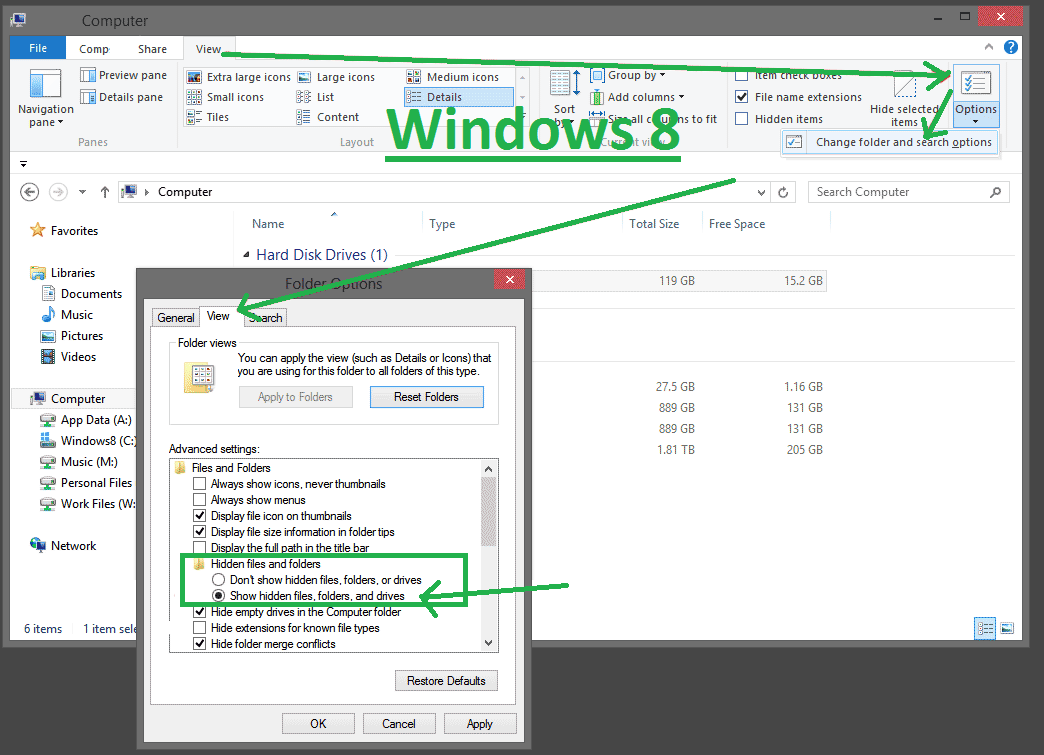Close the Folder Options dialog
The height and width of the screenshot is (755, 1044).
coord(510,280)
